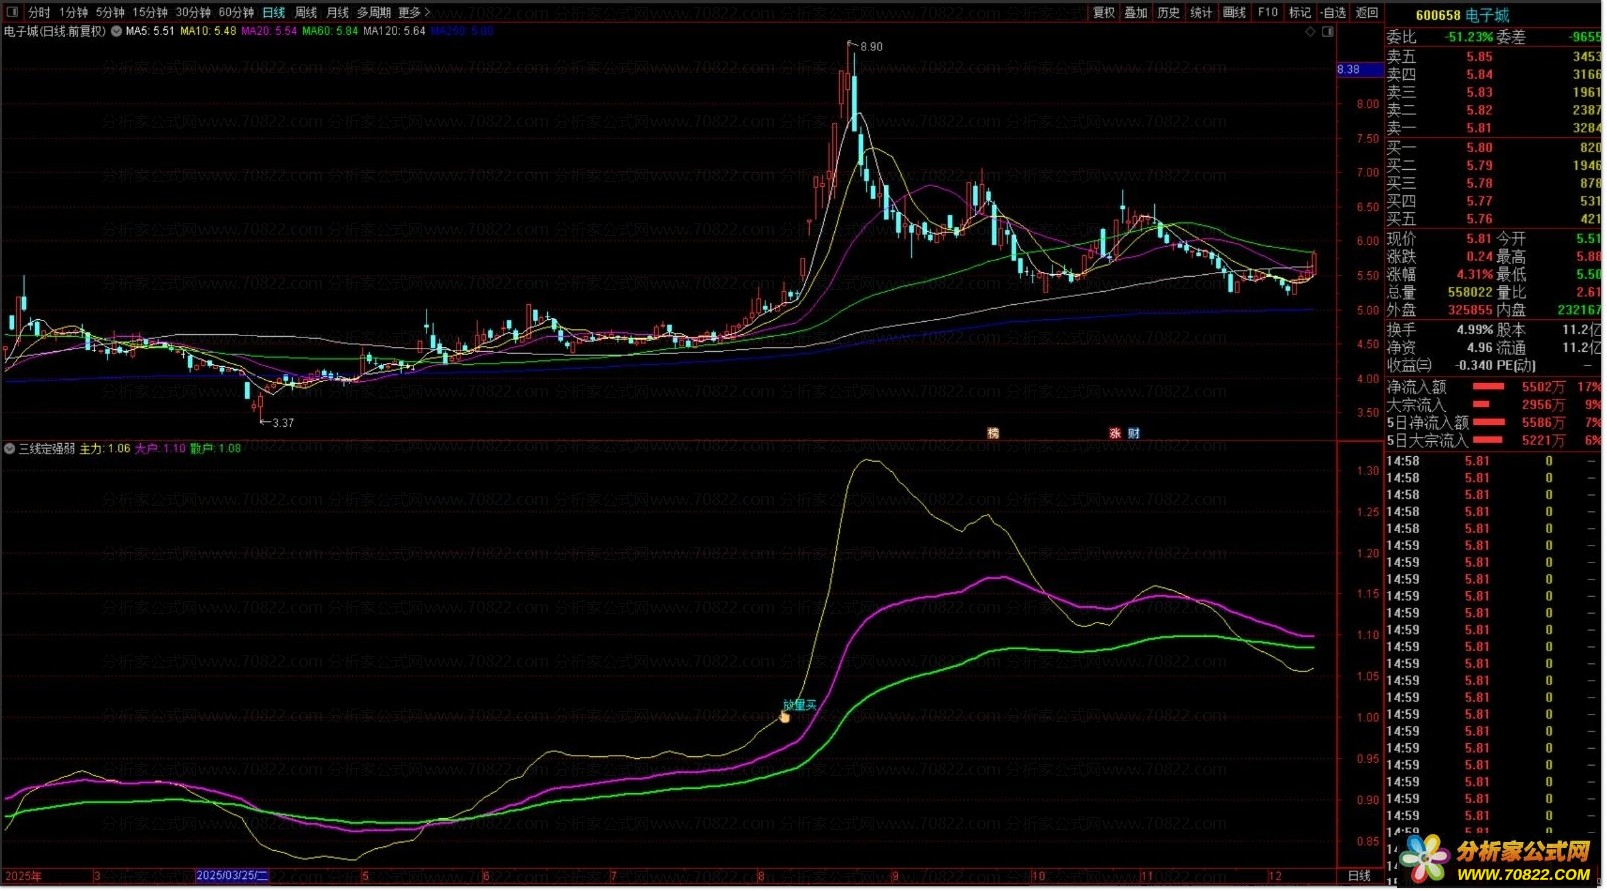Open the F10 company info

point(1269,12)
